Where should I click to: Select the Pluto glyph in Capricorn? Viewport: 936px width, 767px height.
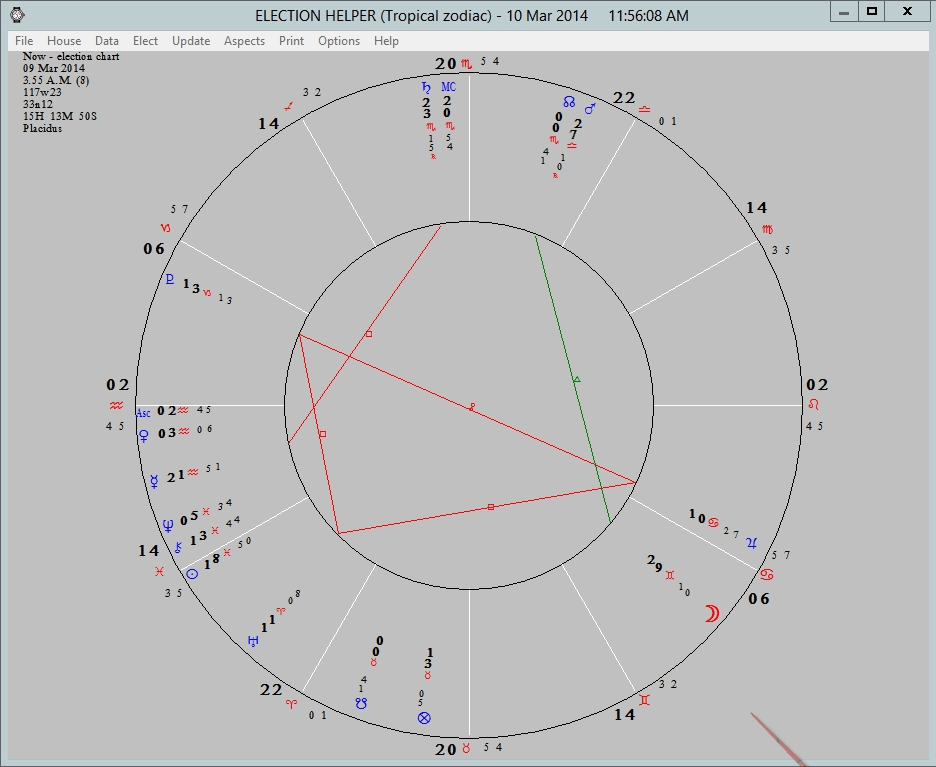point(171,280)
